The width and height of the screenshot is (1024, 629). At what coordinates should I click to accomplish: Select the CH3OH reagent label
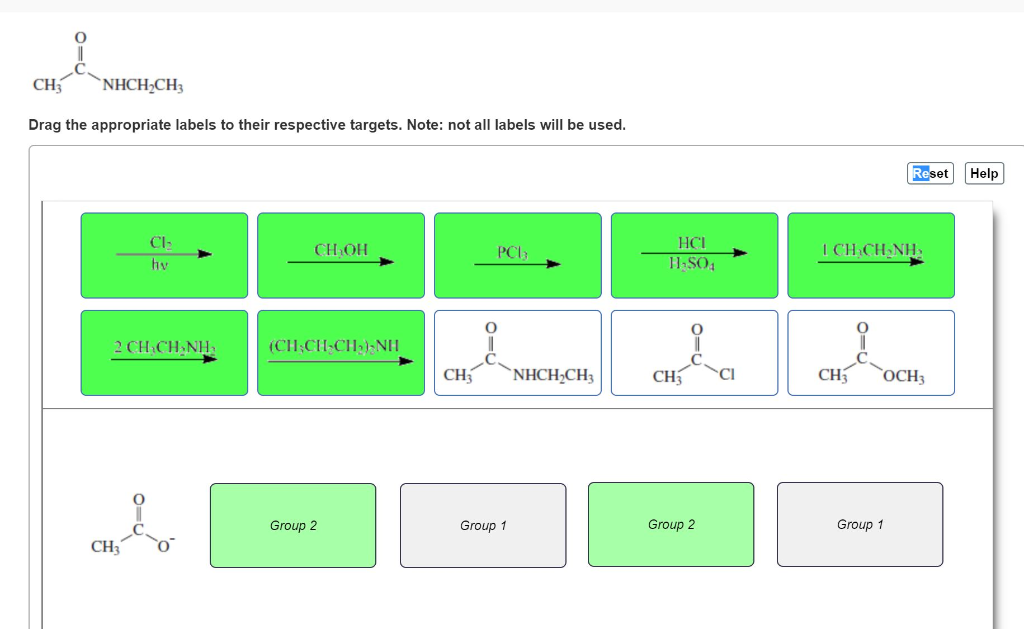[x=340, y=254]
